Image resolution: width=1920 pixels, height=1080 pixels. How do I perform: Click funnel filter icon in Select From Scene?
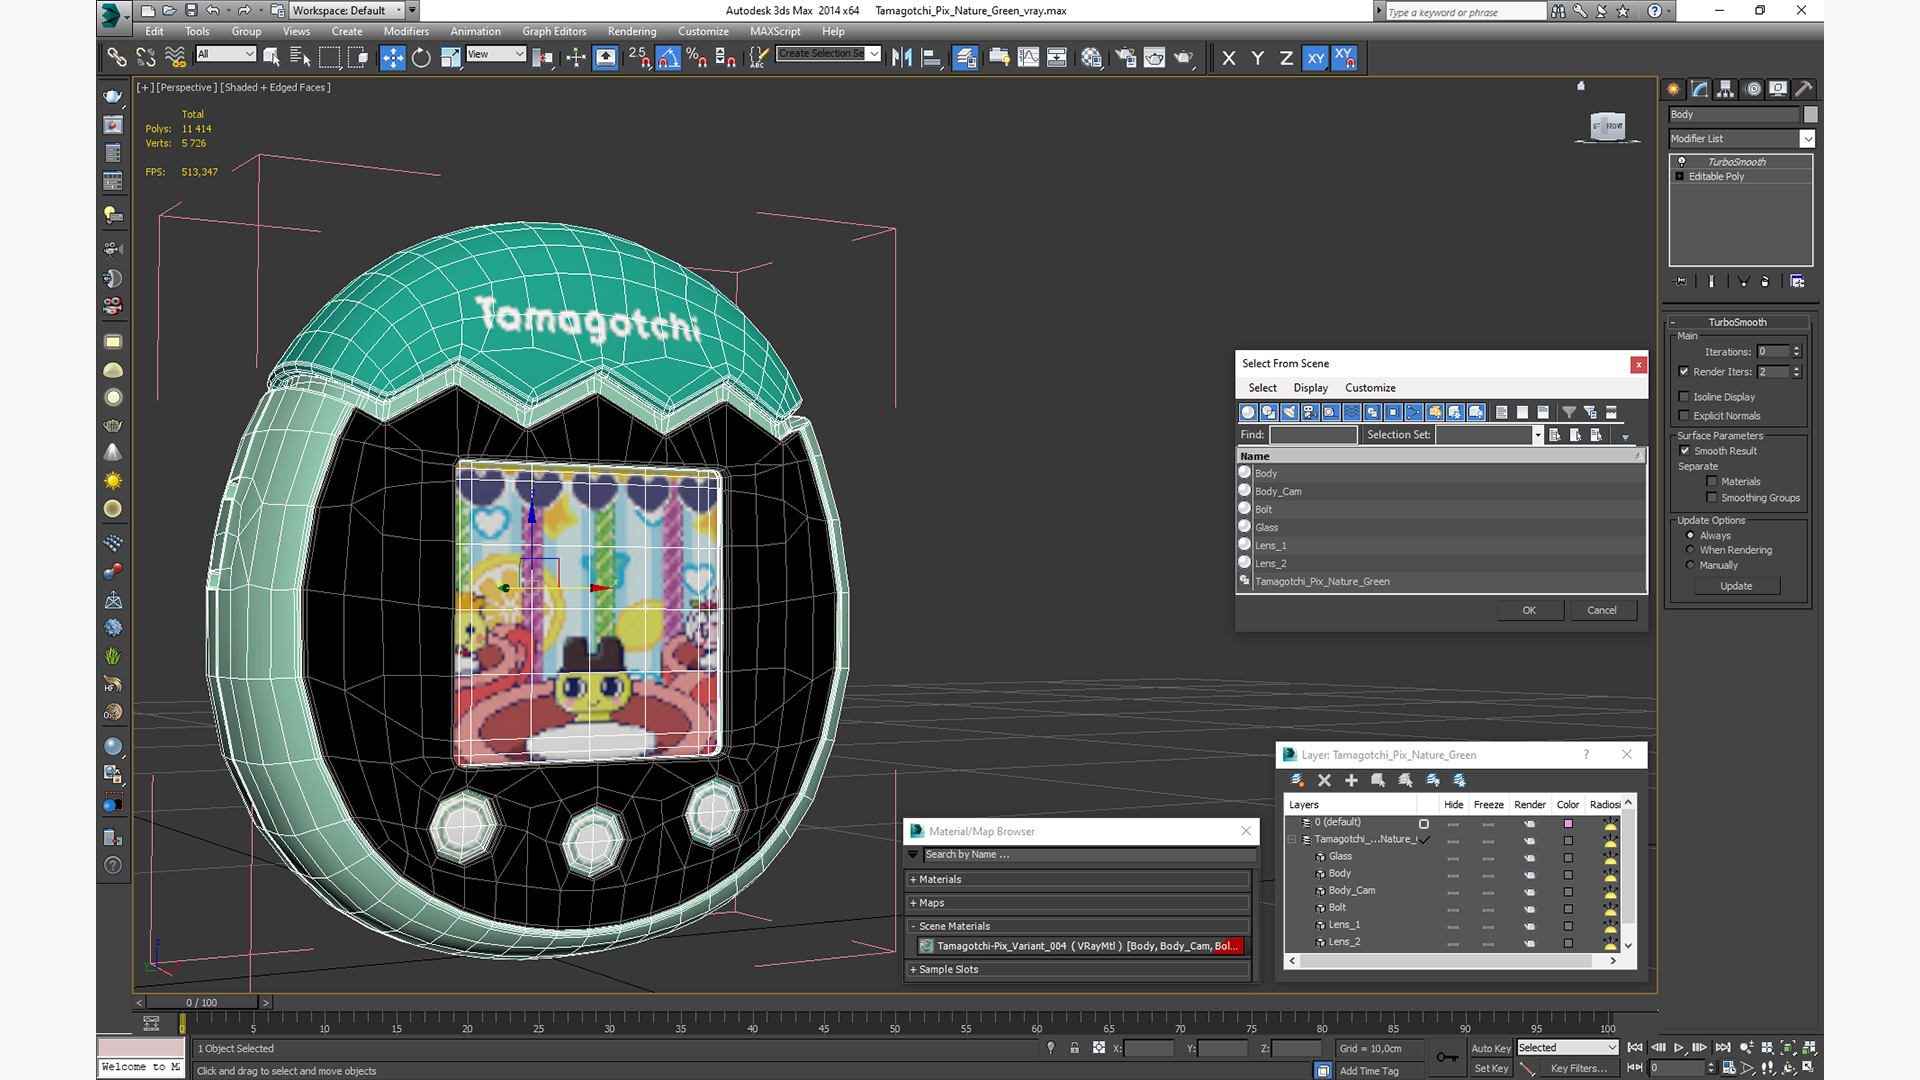pos(1569,412)
